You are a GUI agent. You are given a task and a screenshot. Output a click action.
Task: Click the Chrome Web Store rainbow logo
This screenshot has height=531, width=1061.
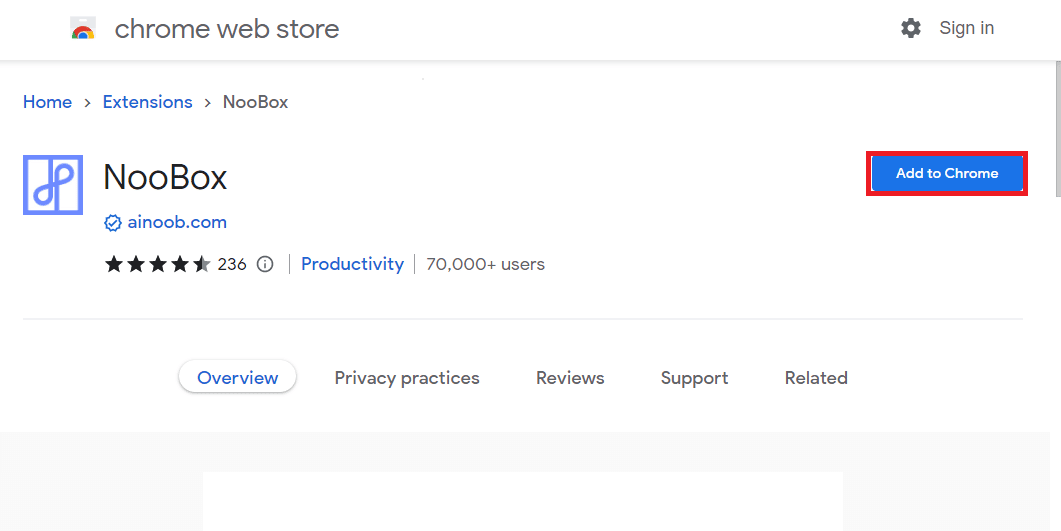83,29
